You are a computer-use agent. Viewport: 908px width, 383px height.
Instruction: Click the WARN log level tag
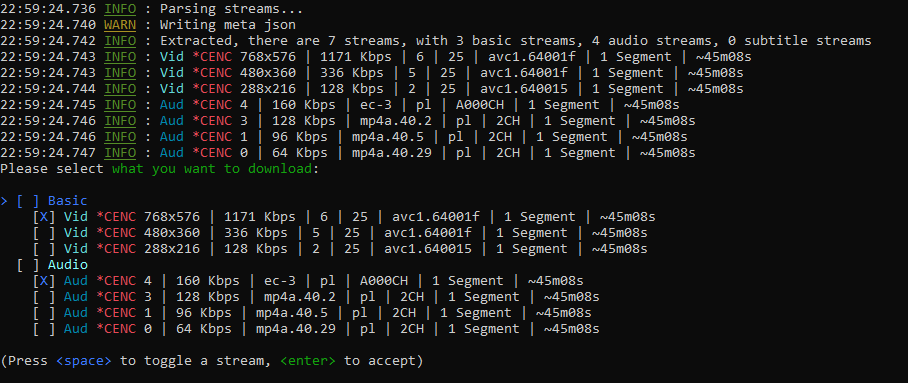[120, 25]
